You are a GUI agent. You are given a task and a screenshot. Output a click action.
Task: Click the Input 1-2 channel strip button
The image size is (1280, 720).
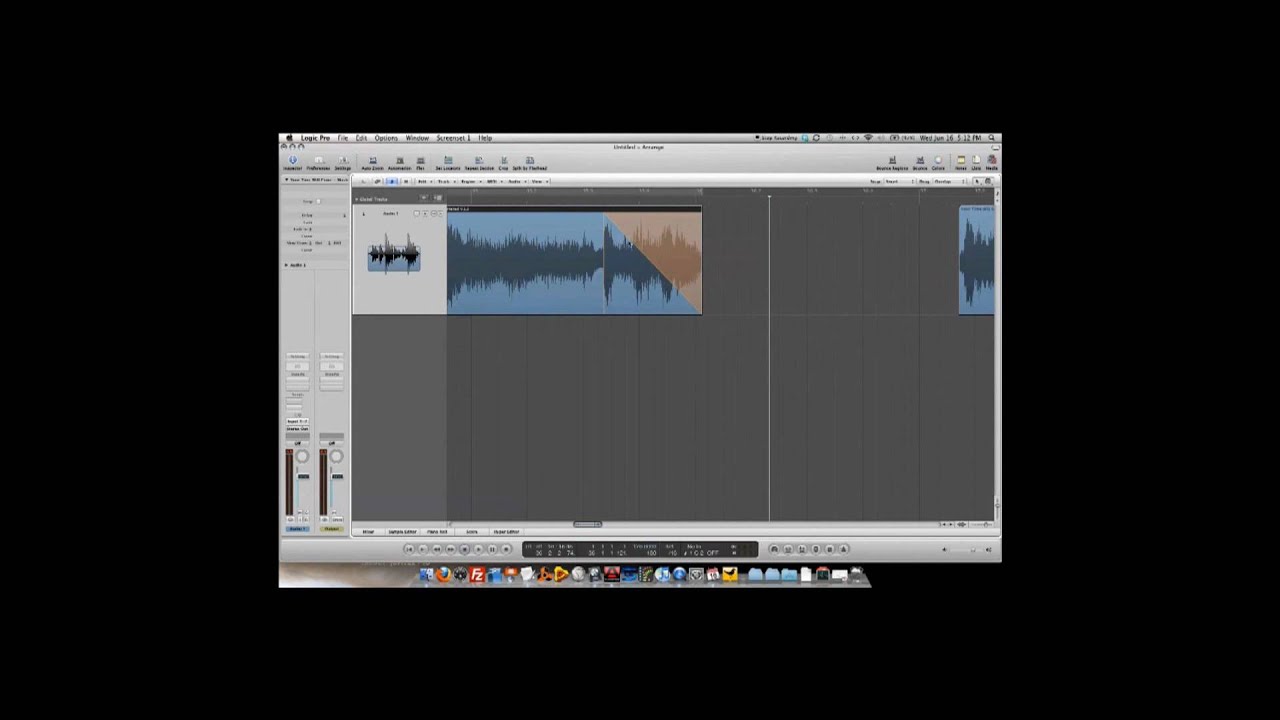[297, 422]
